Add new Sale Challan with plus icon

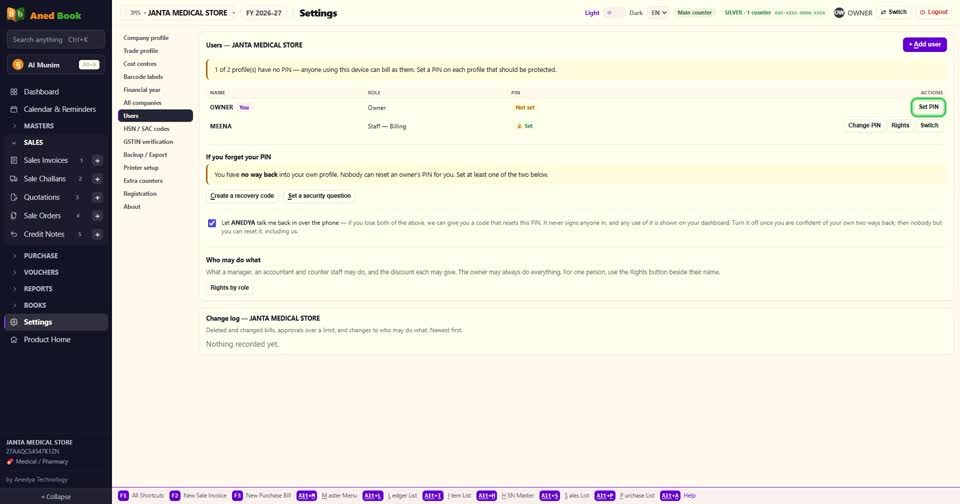point(97,179)
